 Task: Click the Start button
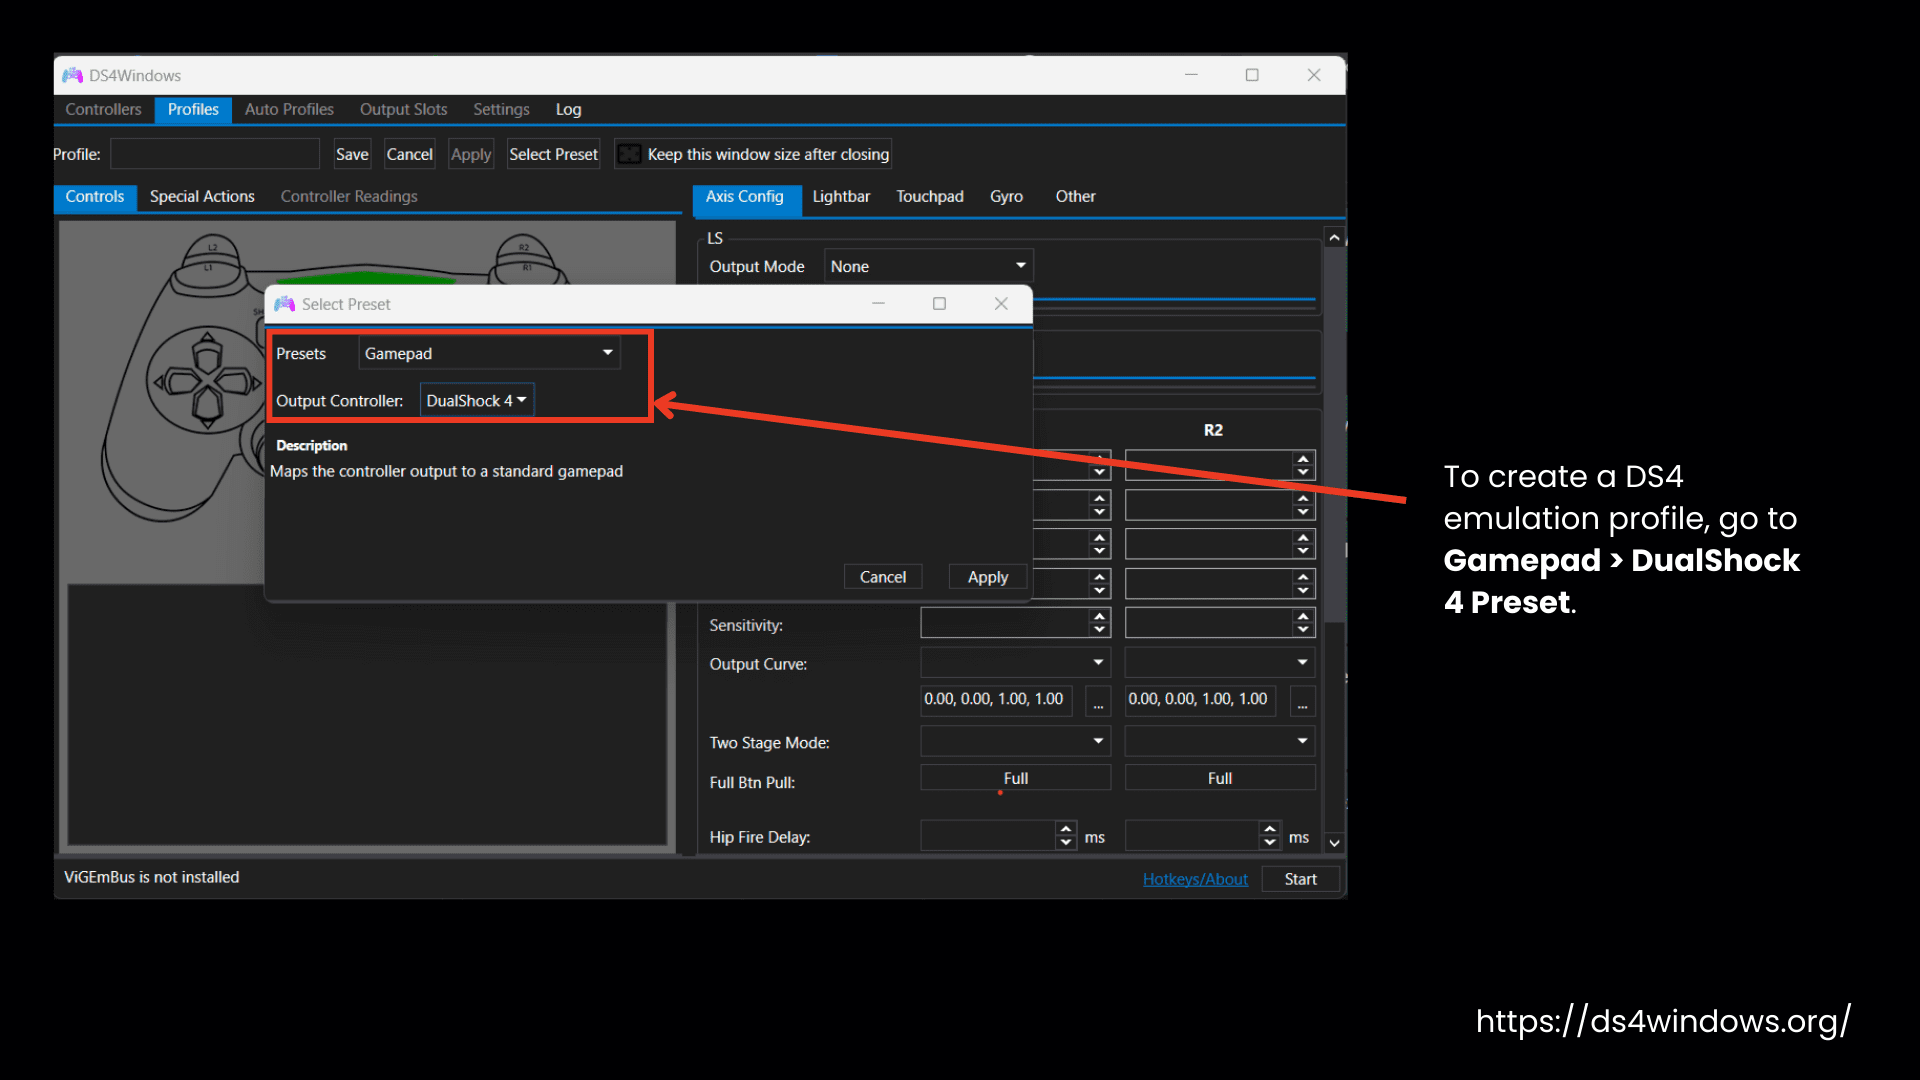point(1300,879)
